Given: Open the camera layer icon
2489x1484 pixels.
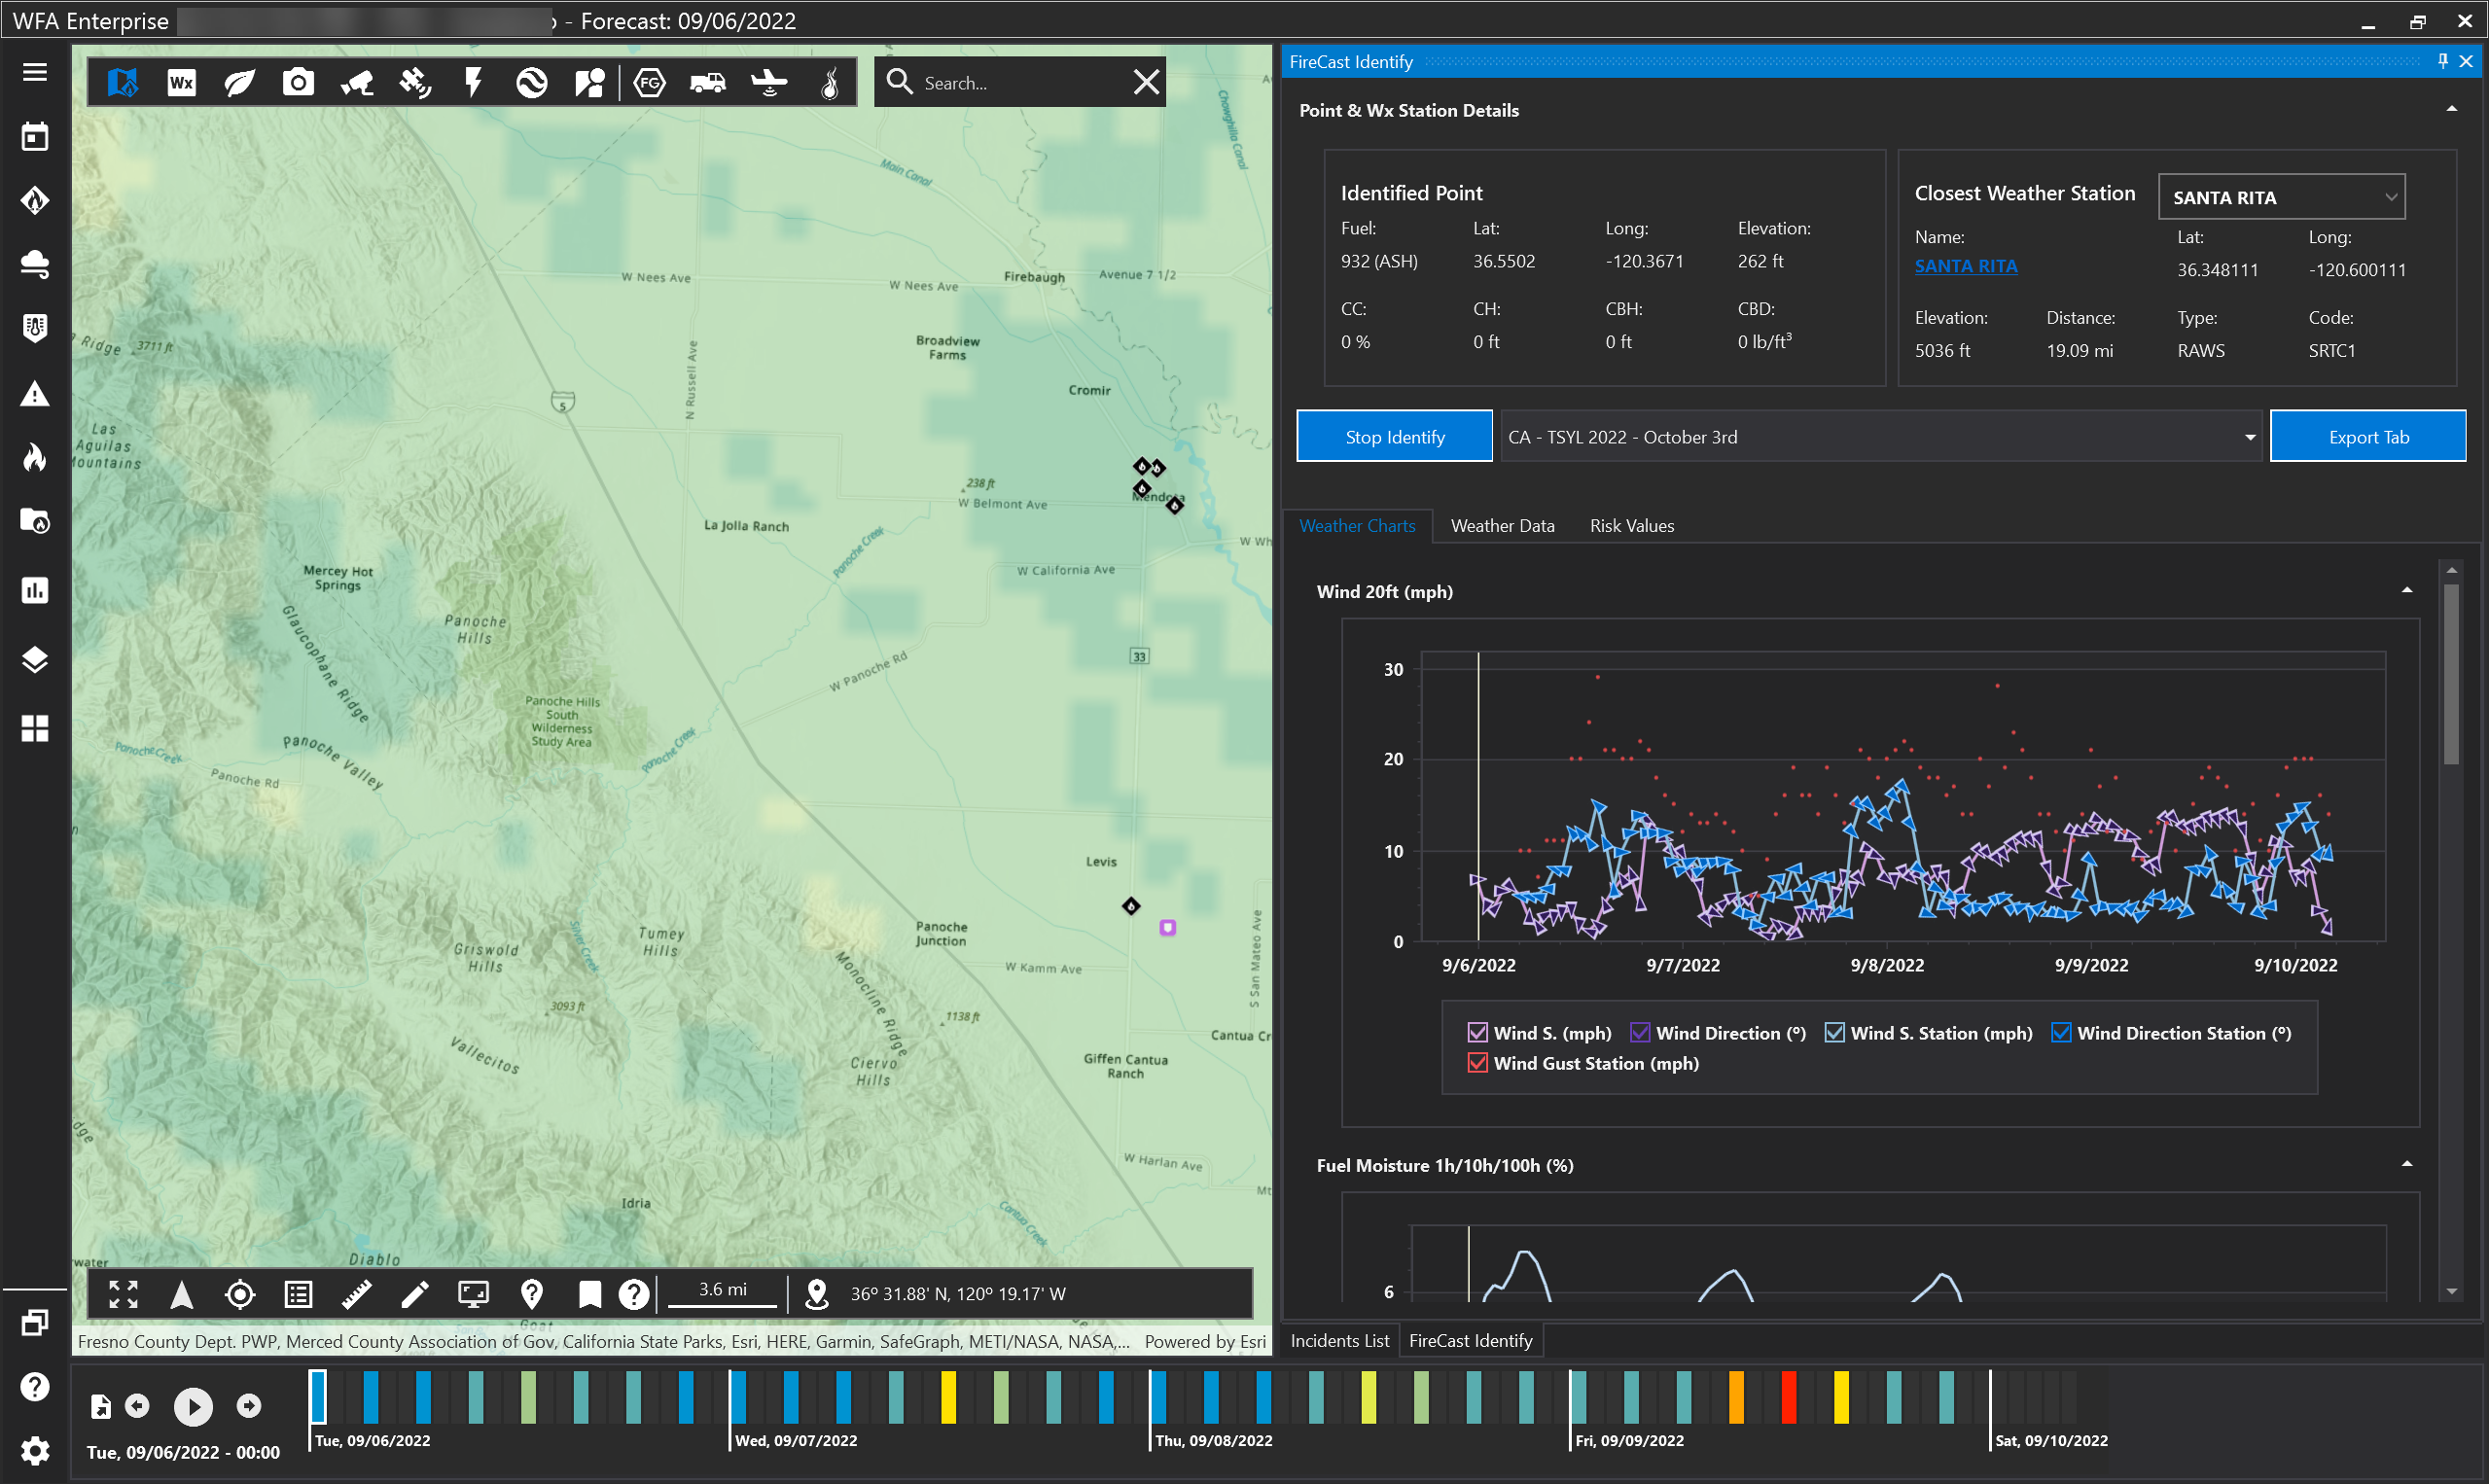Looking at the screenshot, I should pos(298,82).
